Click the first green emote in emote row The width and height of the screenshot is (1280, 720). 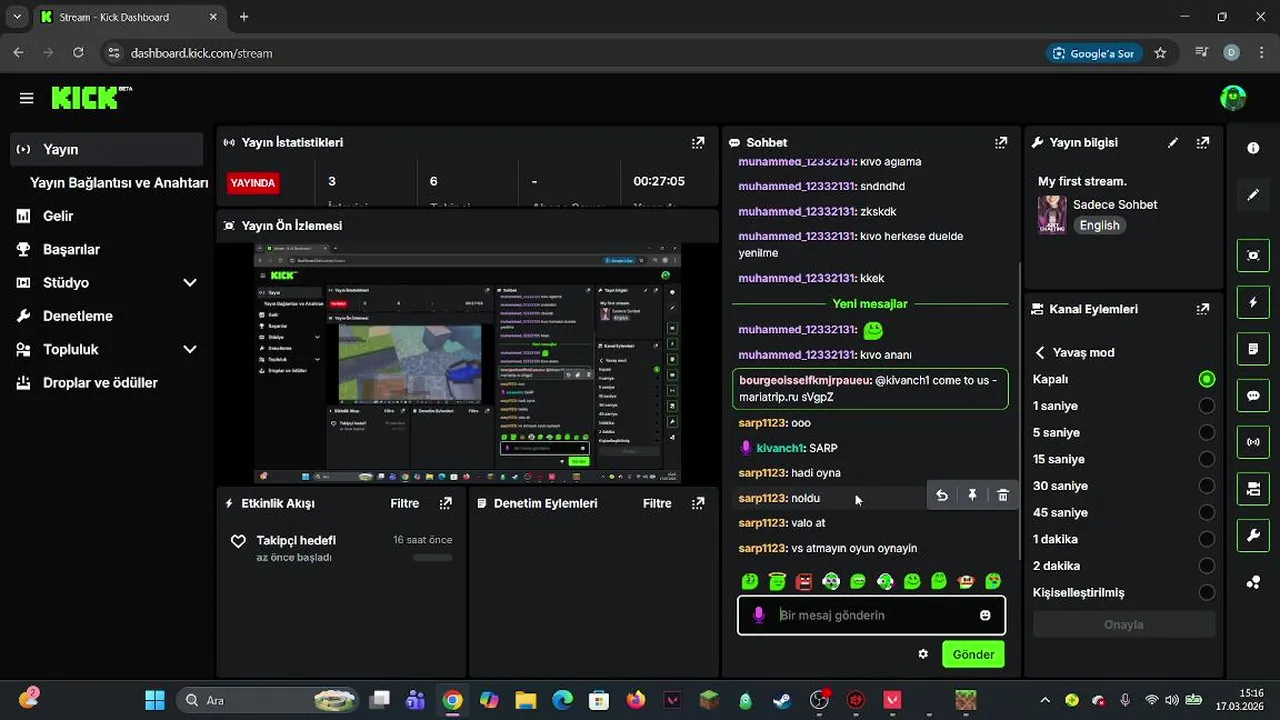(749, 581)
